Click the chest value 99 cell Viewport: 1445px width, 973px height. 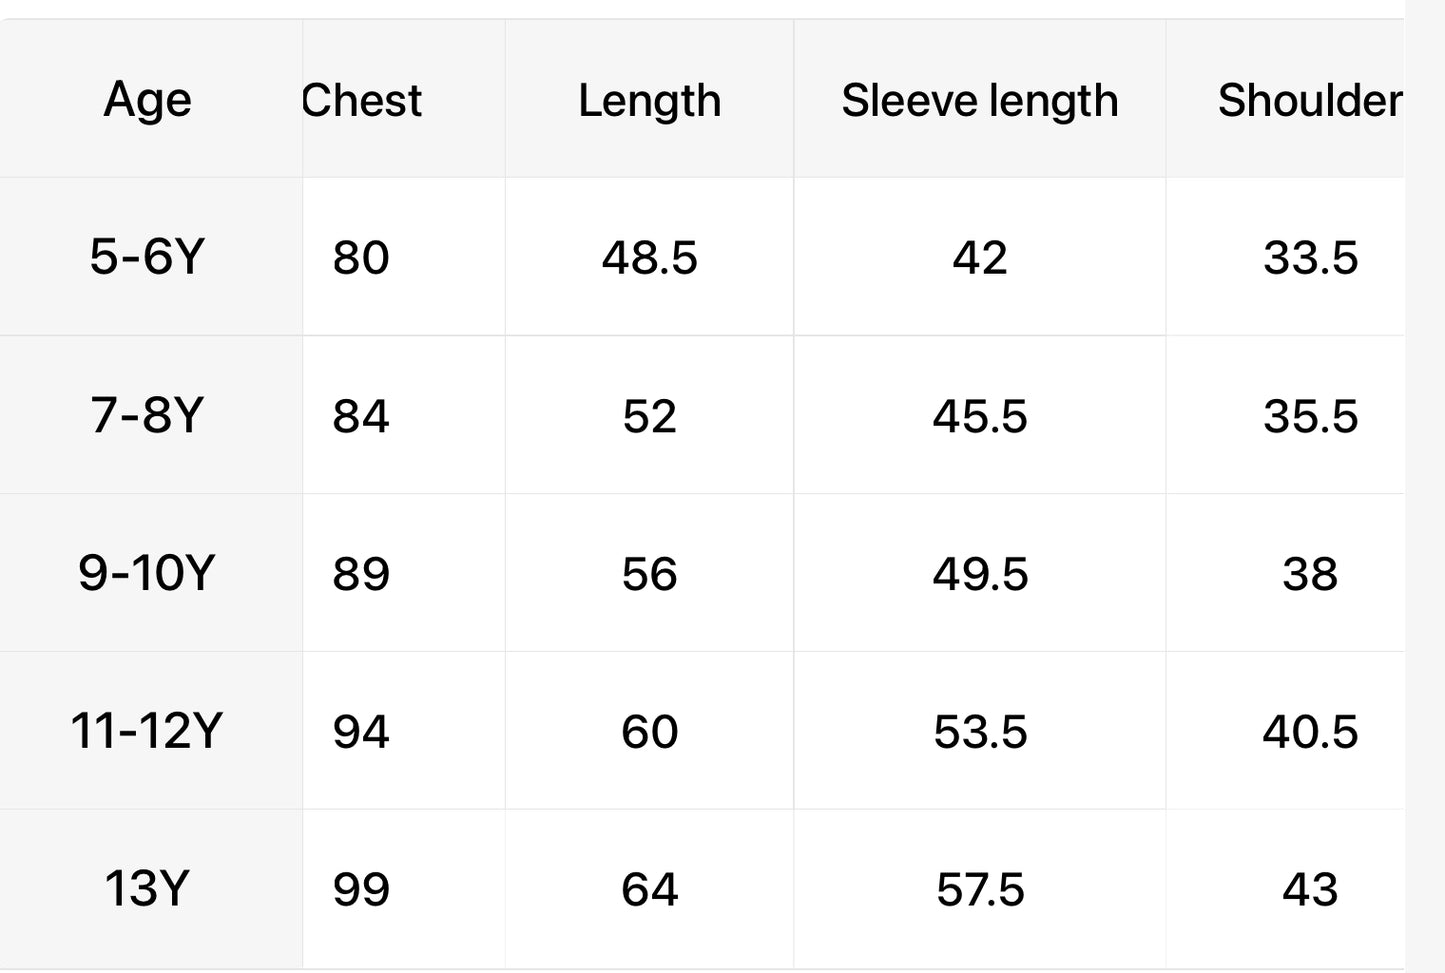pos(361,890)
